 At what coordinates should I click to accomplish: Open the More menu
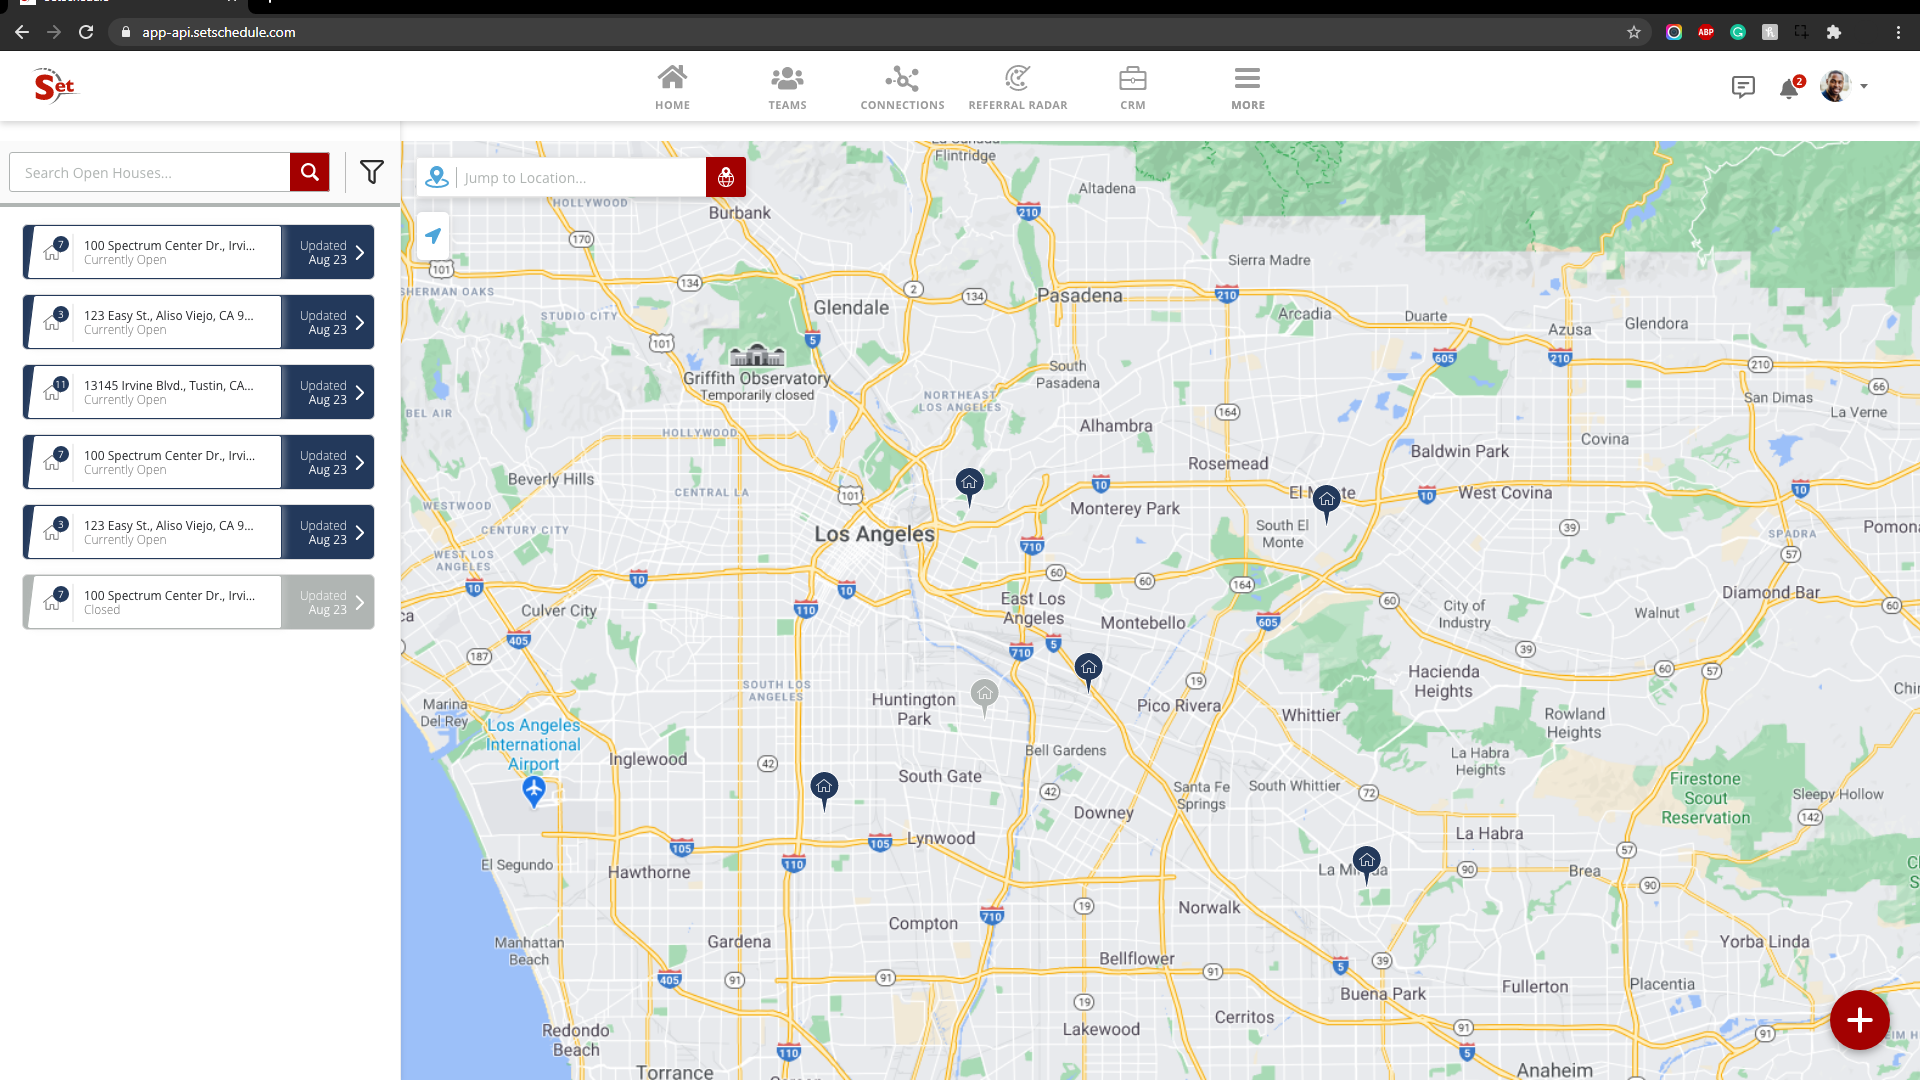tap(1247, 87)
